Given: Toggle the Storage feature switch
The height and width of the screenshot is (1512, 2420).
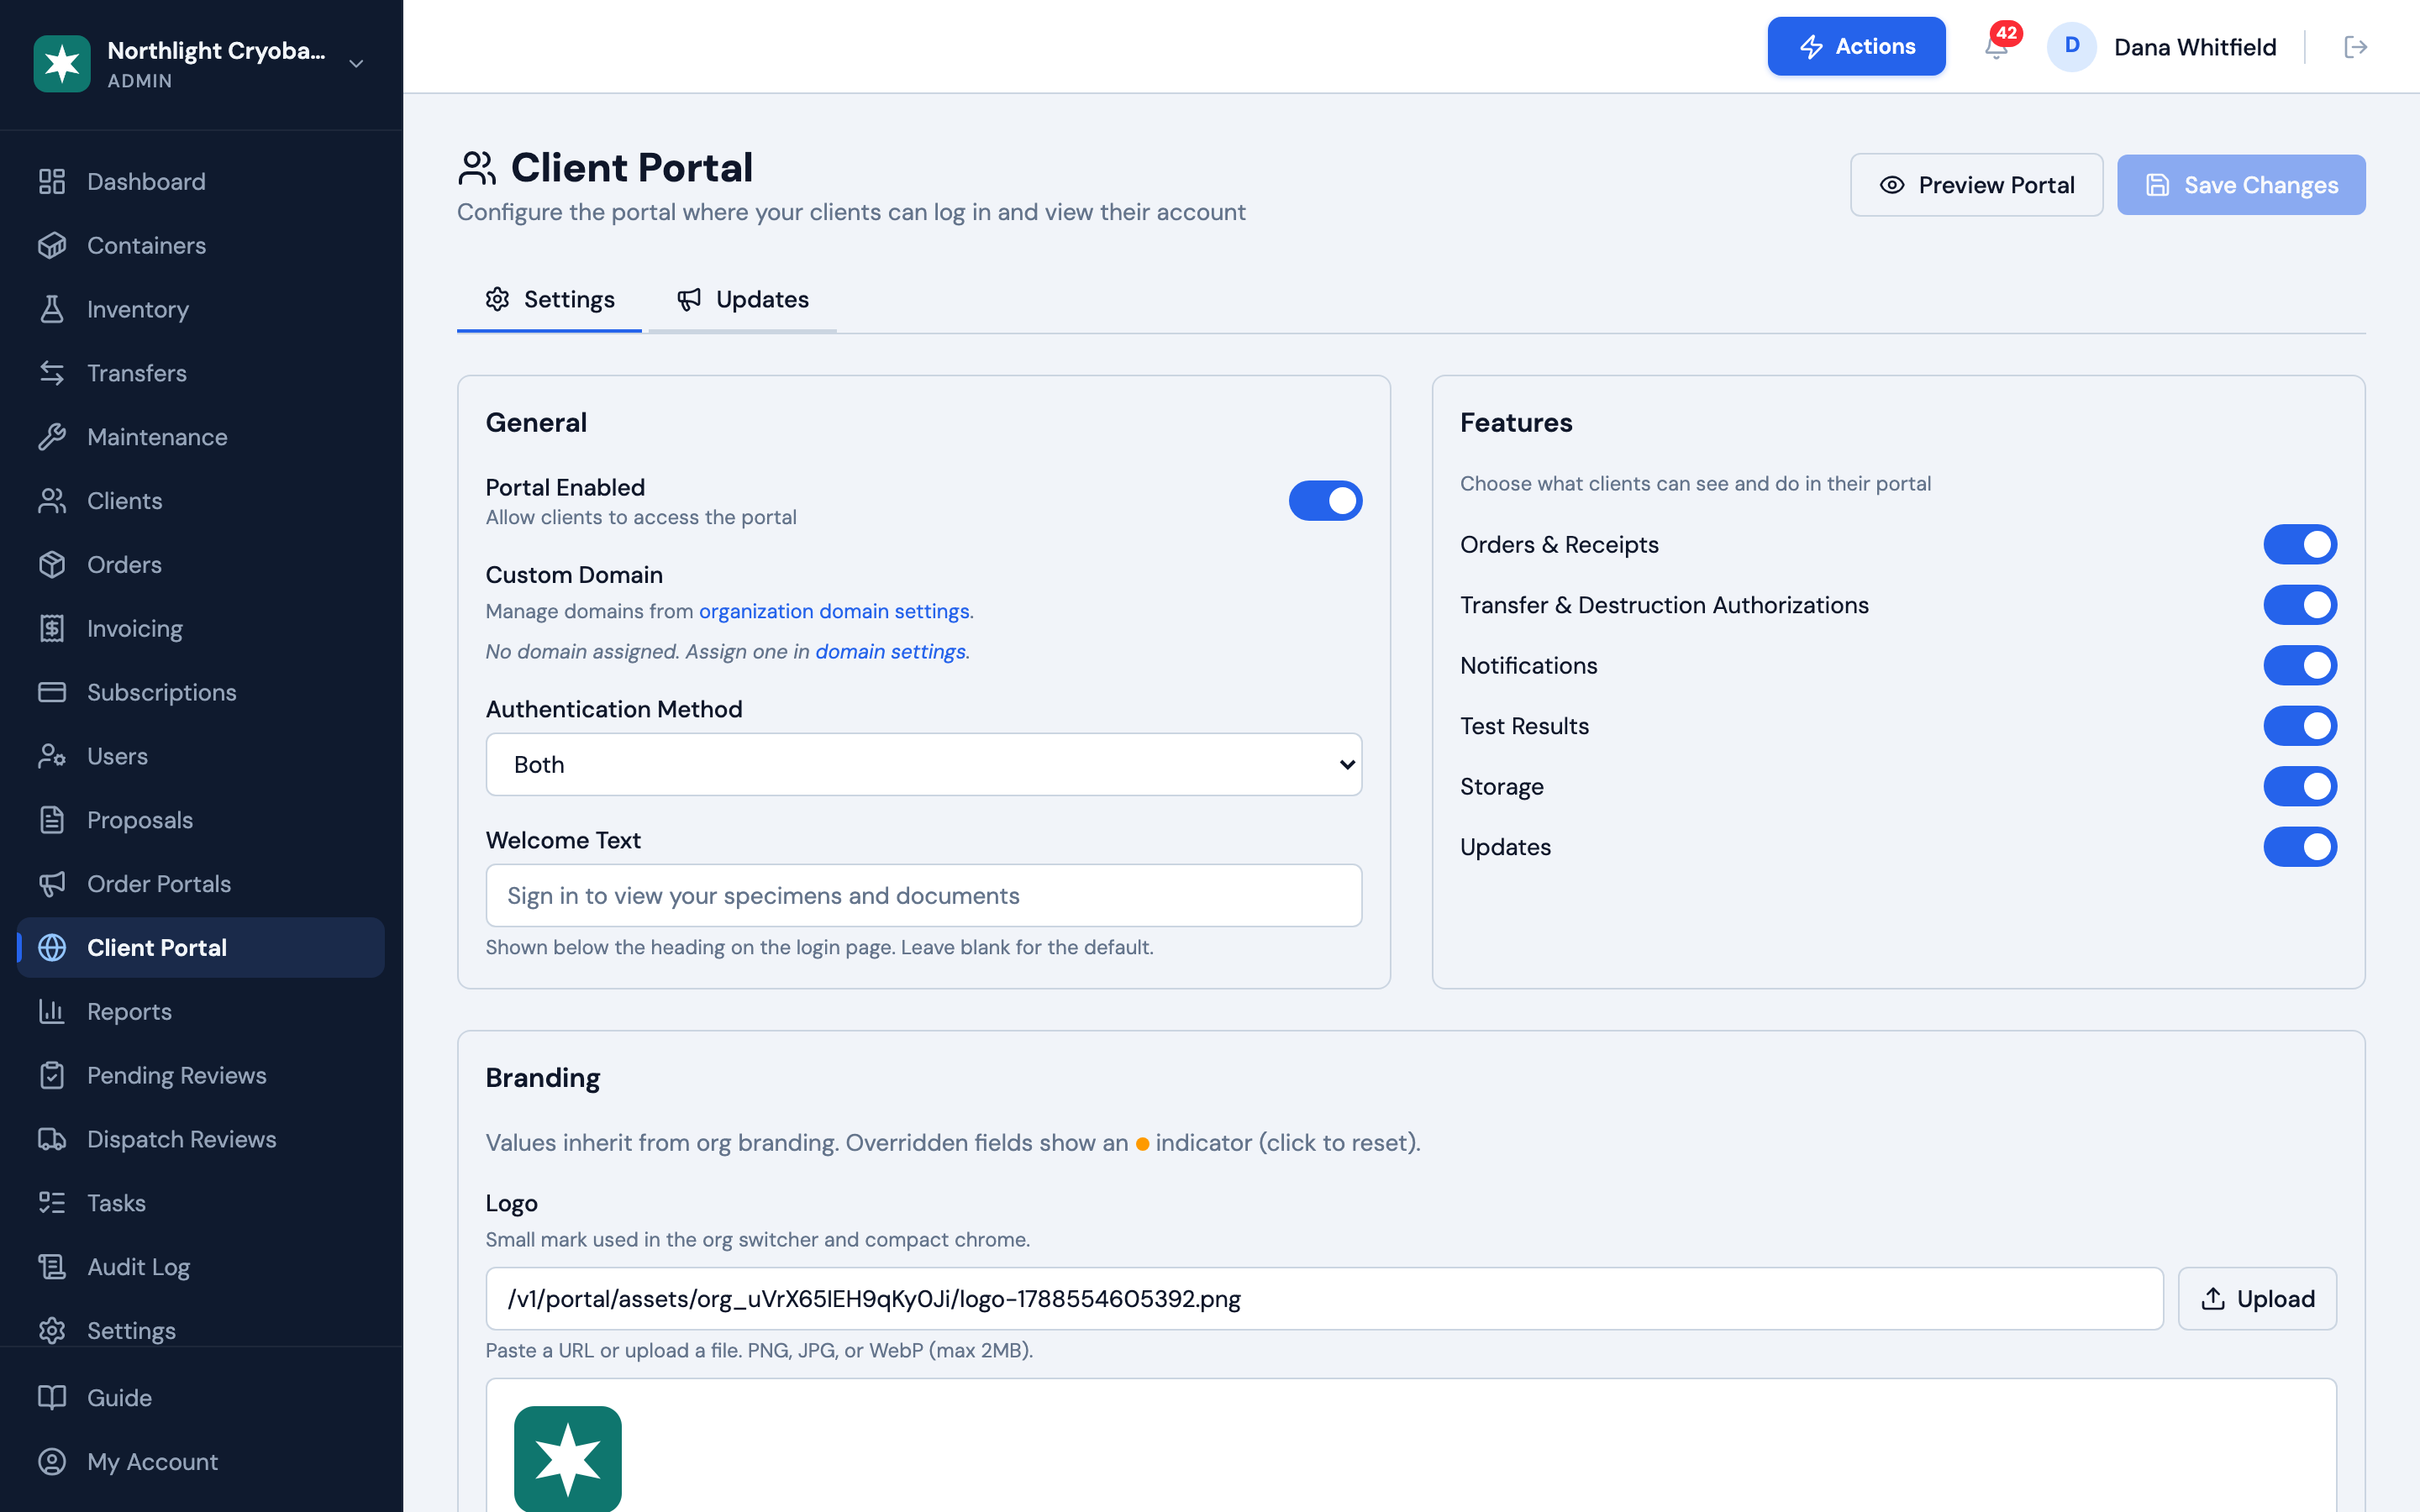Looking at the screenshot, I should pyautogui.click(x=2300, y=786).
